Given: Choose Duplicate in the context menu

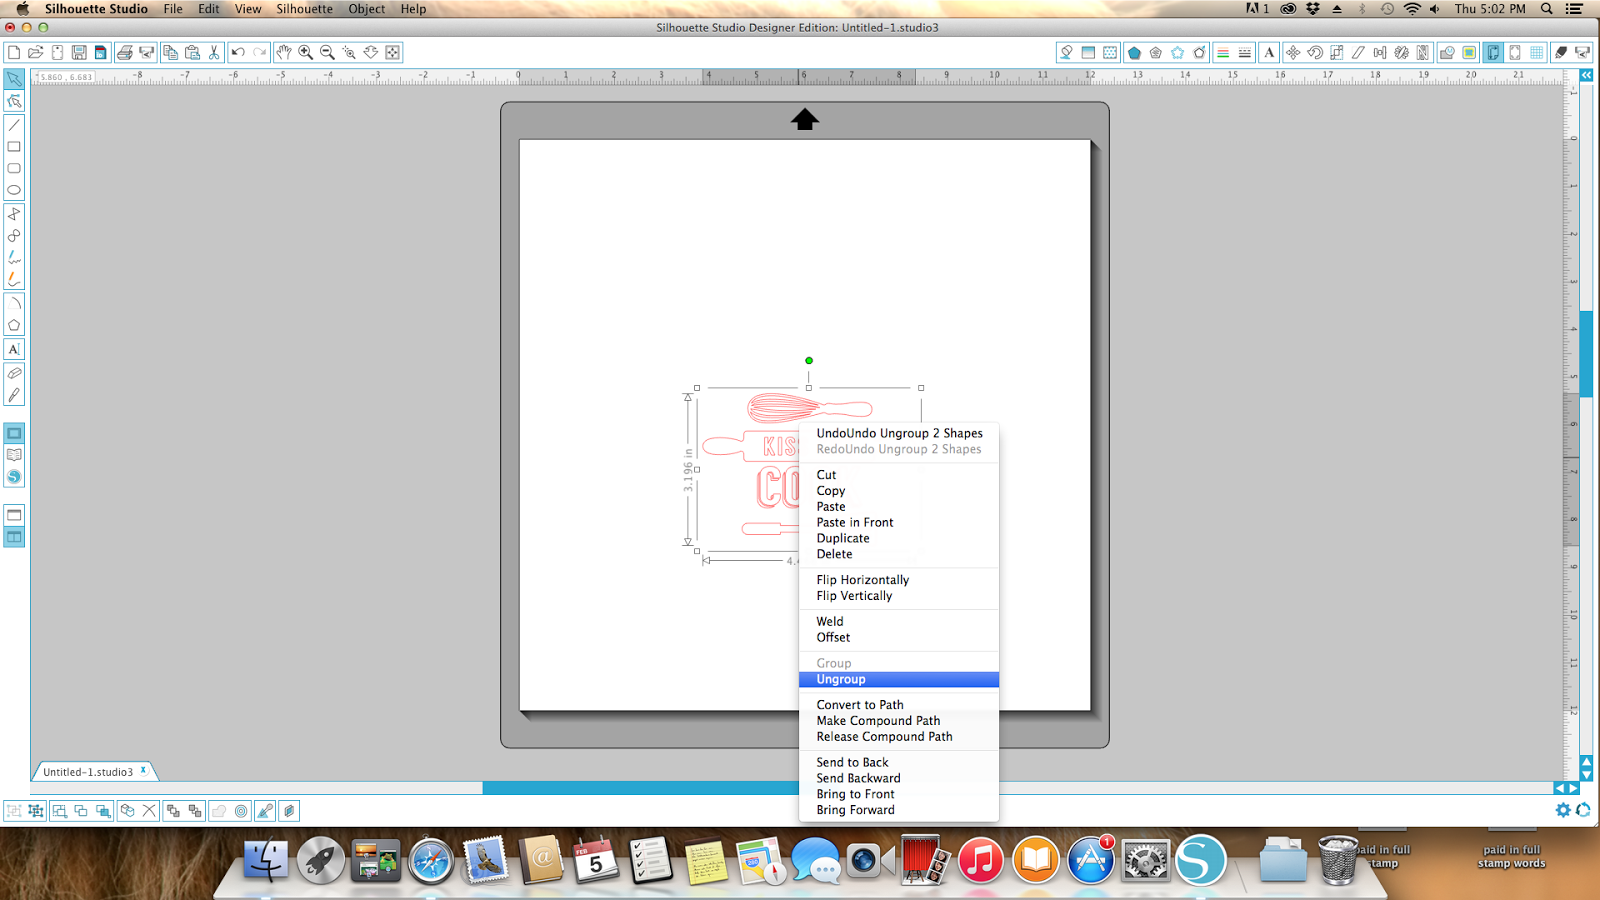Looking at the screenshot, I should (899, 538).
